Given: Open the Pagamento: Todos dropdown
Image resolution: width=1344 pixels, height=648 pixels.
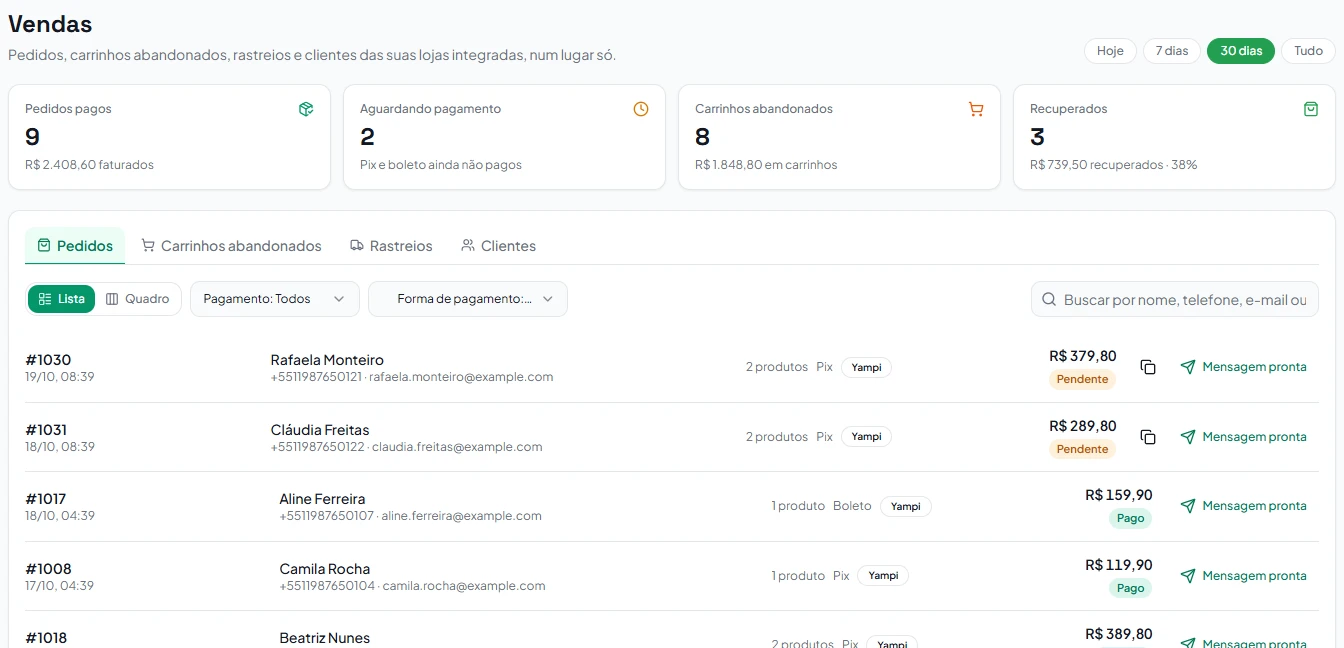Looking at the screenshot, I should click(275, 299).
